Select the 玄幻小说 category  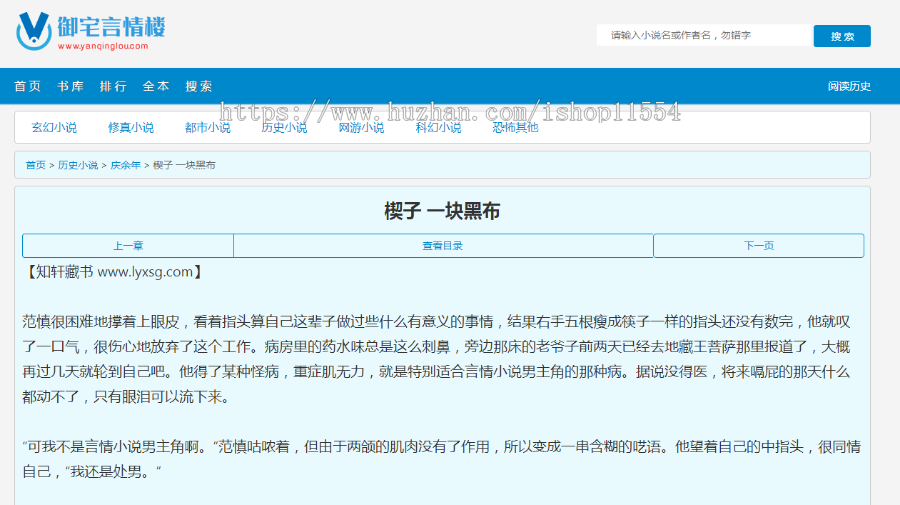click(x=54, y=128)
